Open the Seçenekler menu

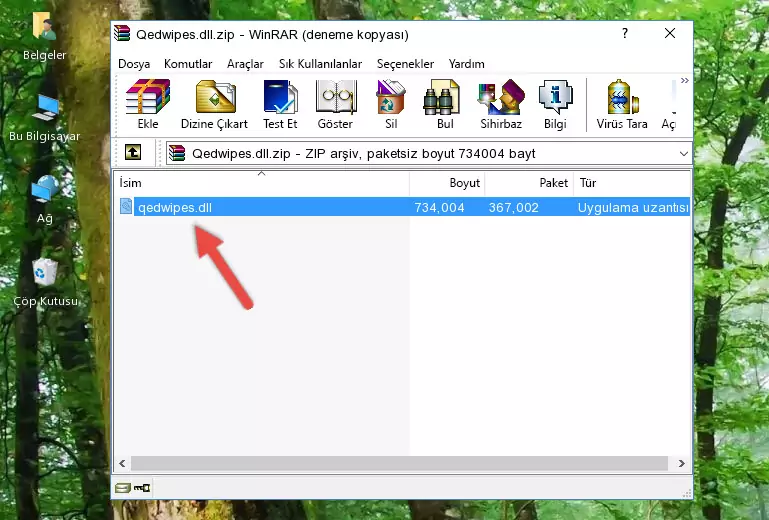tap(405, 64)
